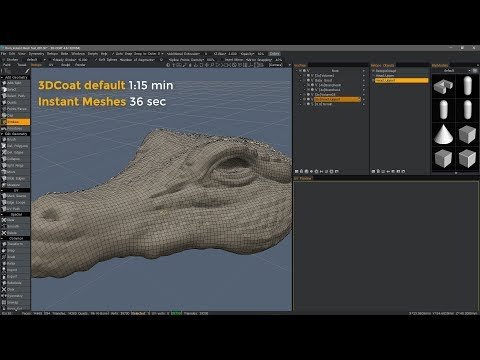Collapse the UV tools section
This screenshot has width=480, height=360.
(2, 190)
